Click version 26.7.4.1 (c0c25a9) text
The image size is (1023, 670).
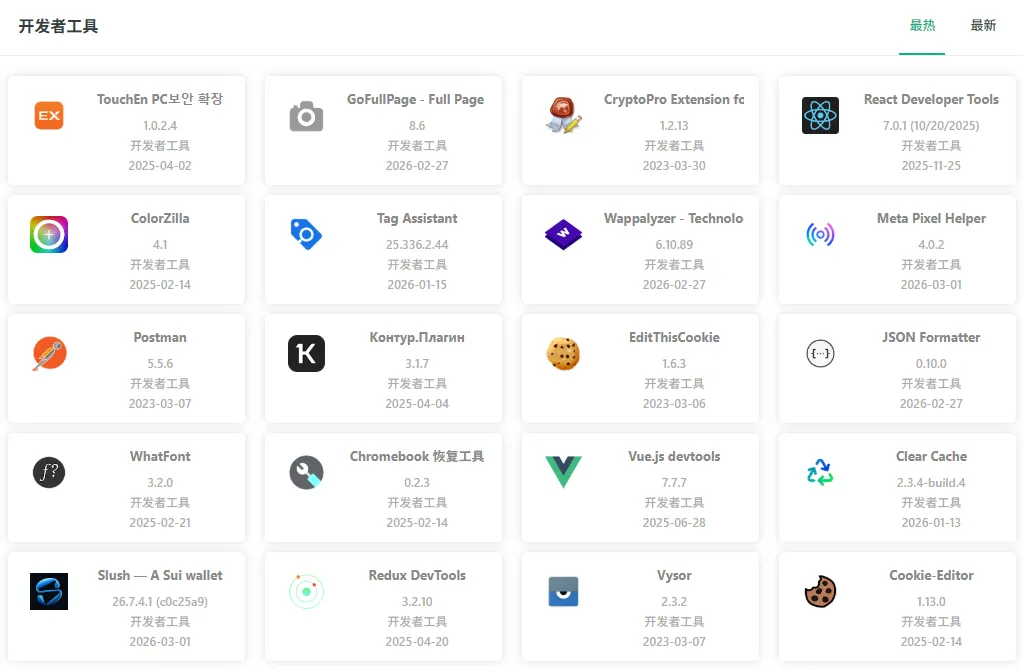coord(160,601)
